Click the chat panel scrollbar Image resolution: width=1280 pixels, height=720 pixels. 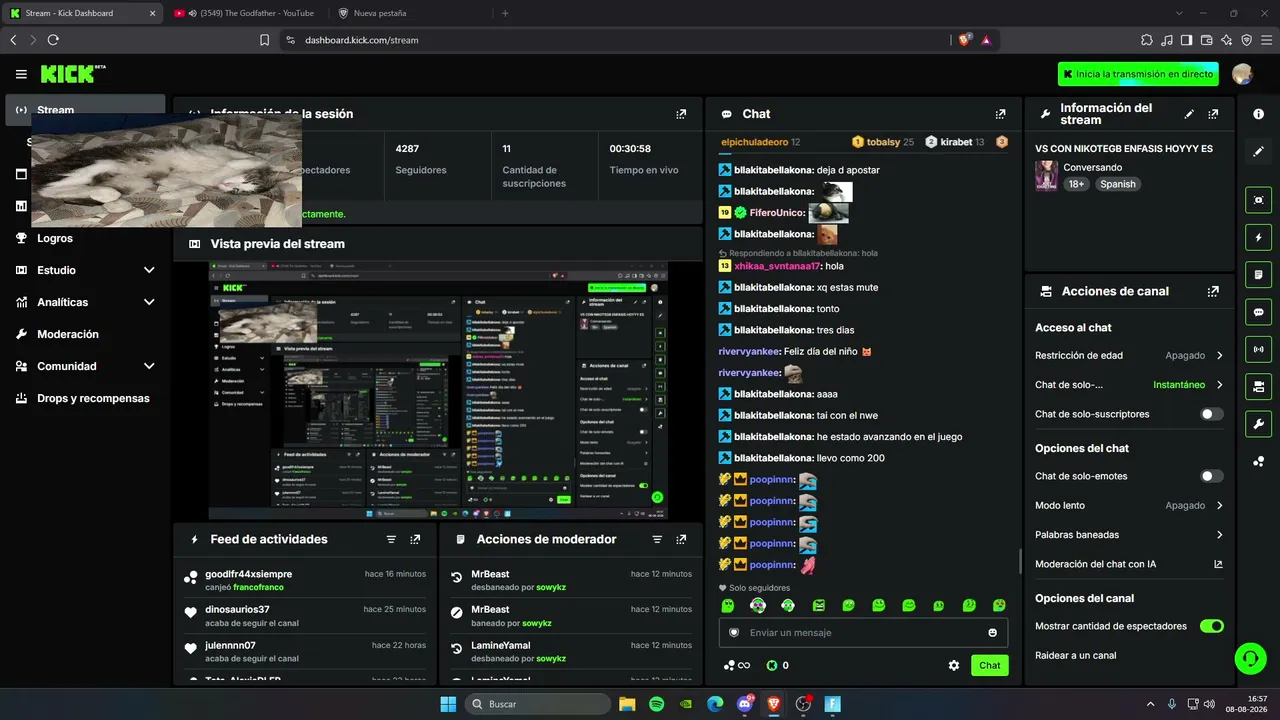[1019, 561]
